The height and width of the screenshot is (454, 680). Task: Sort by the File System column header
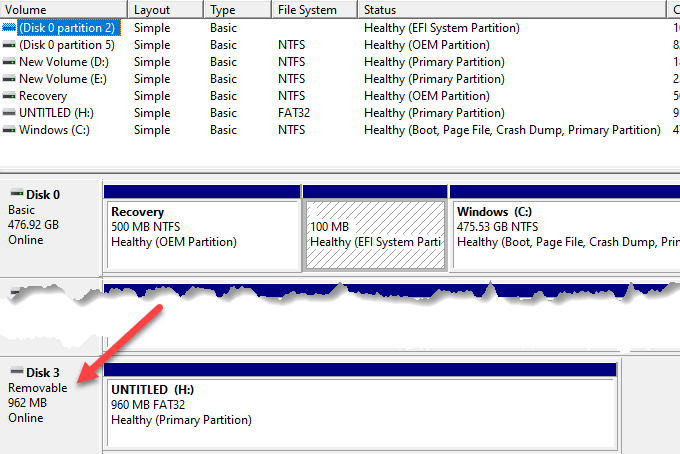[x=313, y=10]
